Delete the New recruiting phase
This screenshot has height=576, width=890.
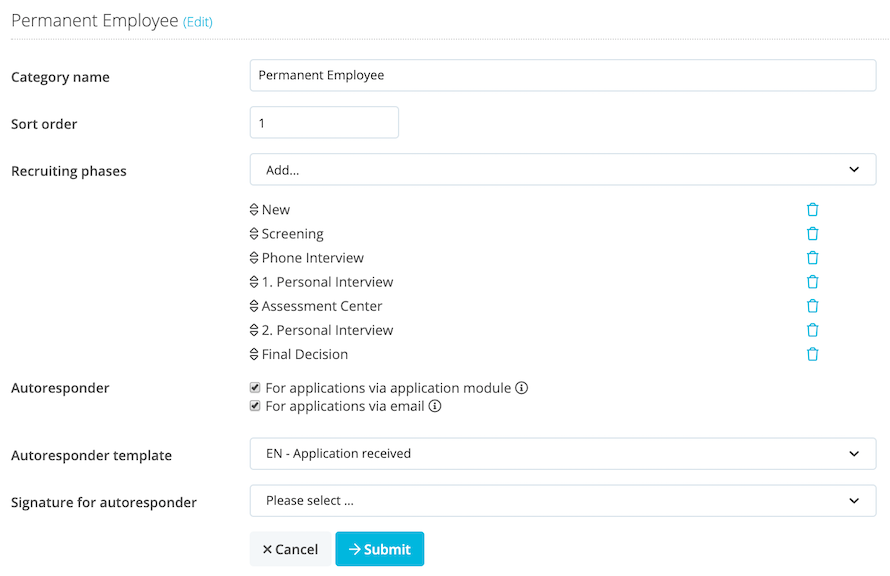(x=812, y=210)
